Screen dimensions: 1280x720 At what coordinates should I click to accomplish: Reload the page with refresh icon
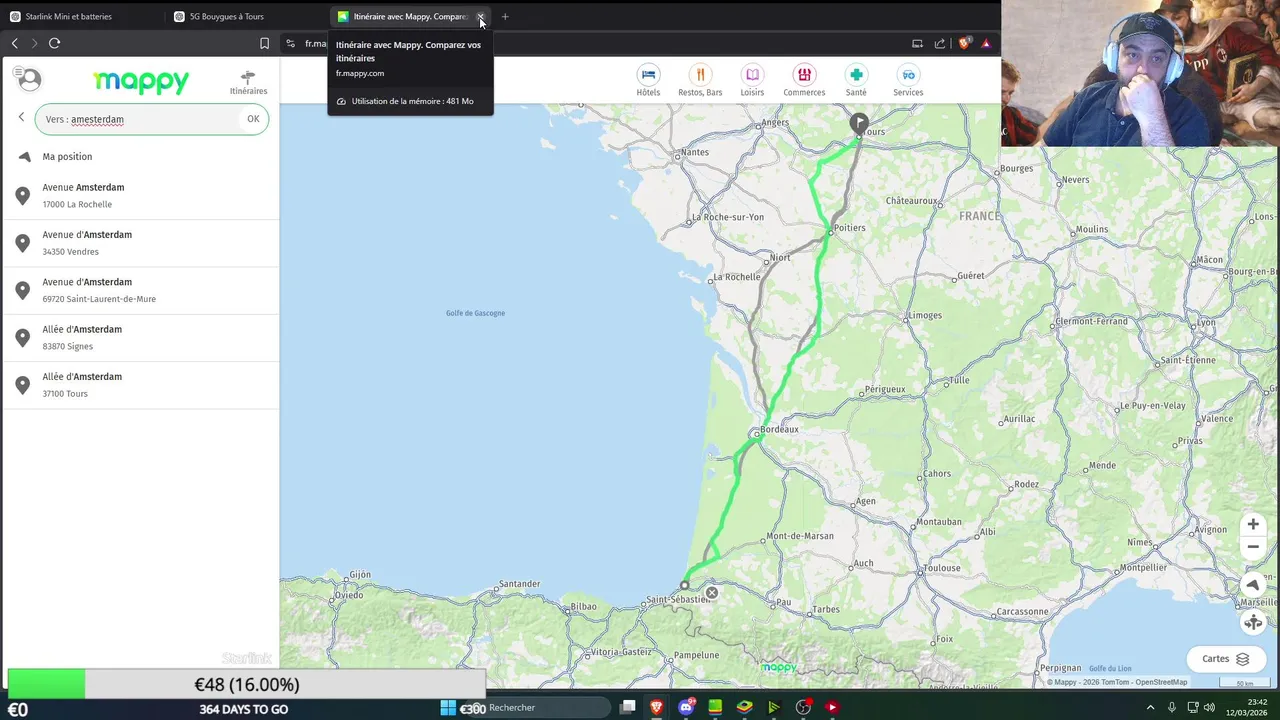[54, 43]
